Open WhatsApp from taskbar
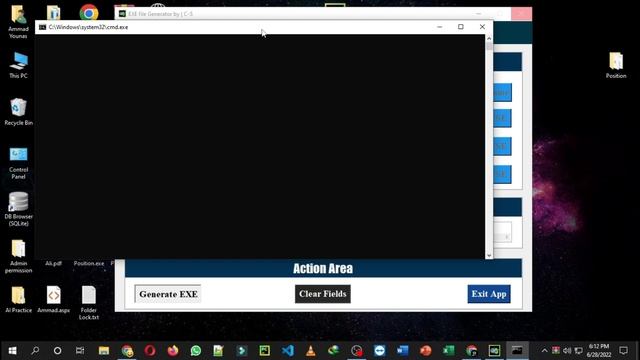The width and height of the screenshot is (640, 360). tap(196, 351)
